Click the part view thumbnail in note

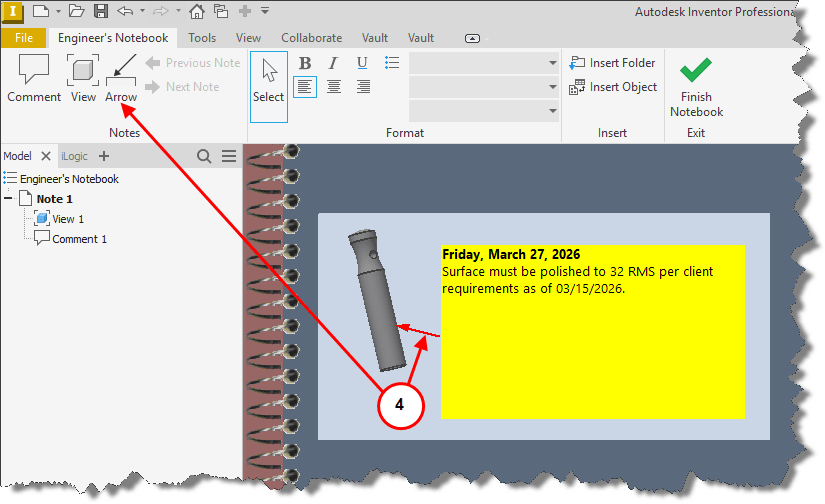pyautogui.click(x=377, y=300)
